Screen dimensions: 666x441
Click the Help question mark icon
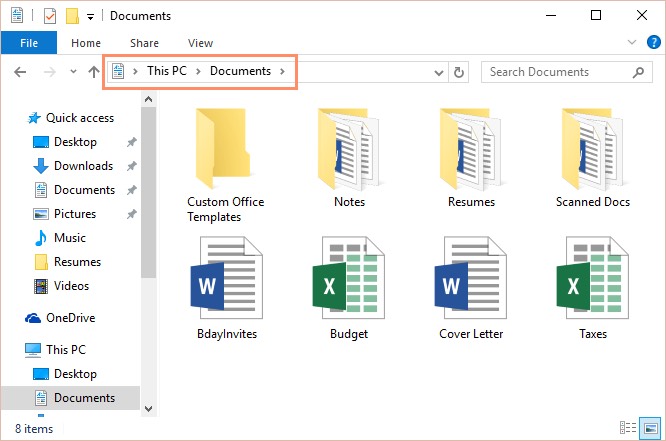tap(651, 43)
